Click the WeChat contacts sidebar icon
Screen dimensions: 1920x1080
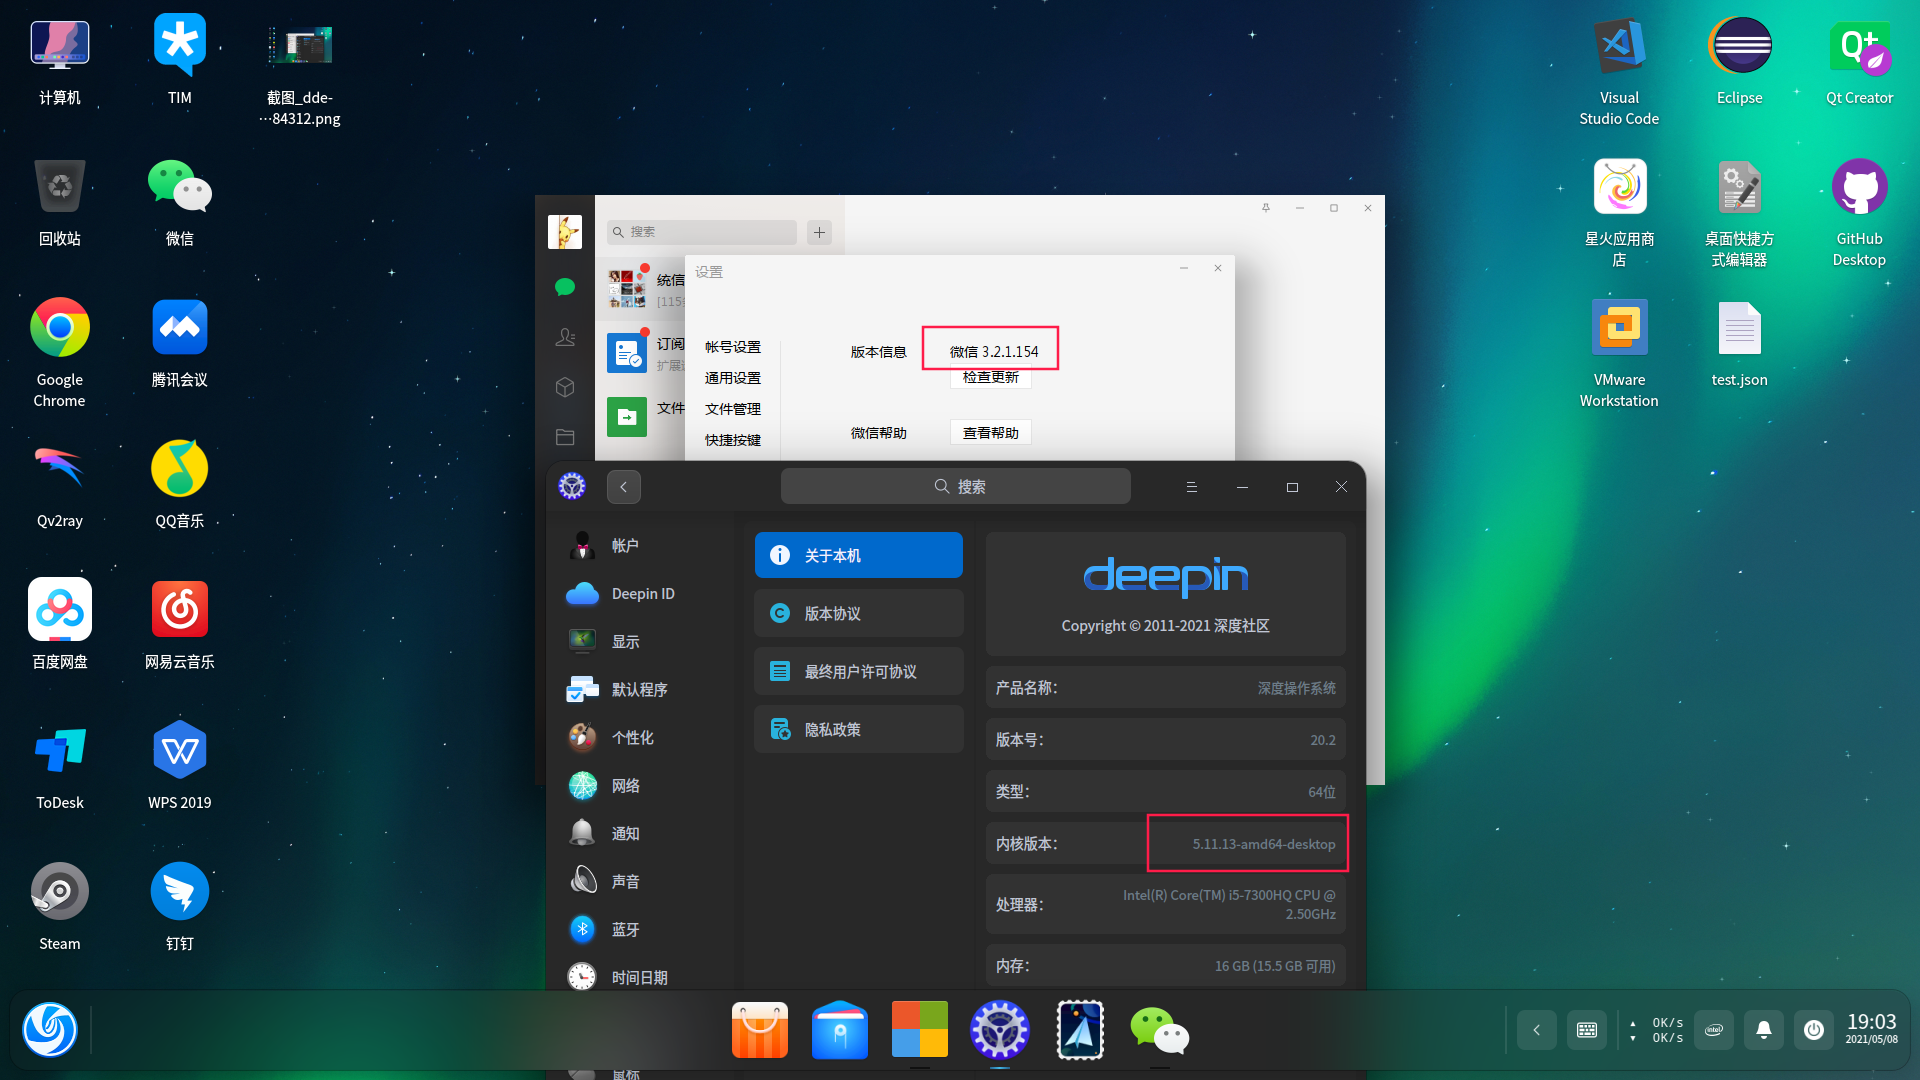coord(565,337)
